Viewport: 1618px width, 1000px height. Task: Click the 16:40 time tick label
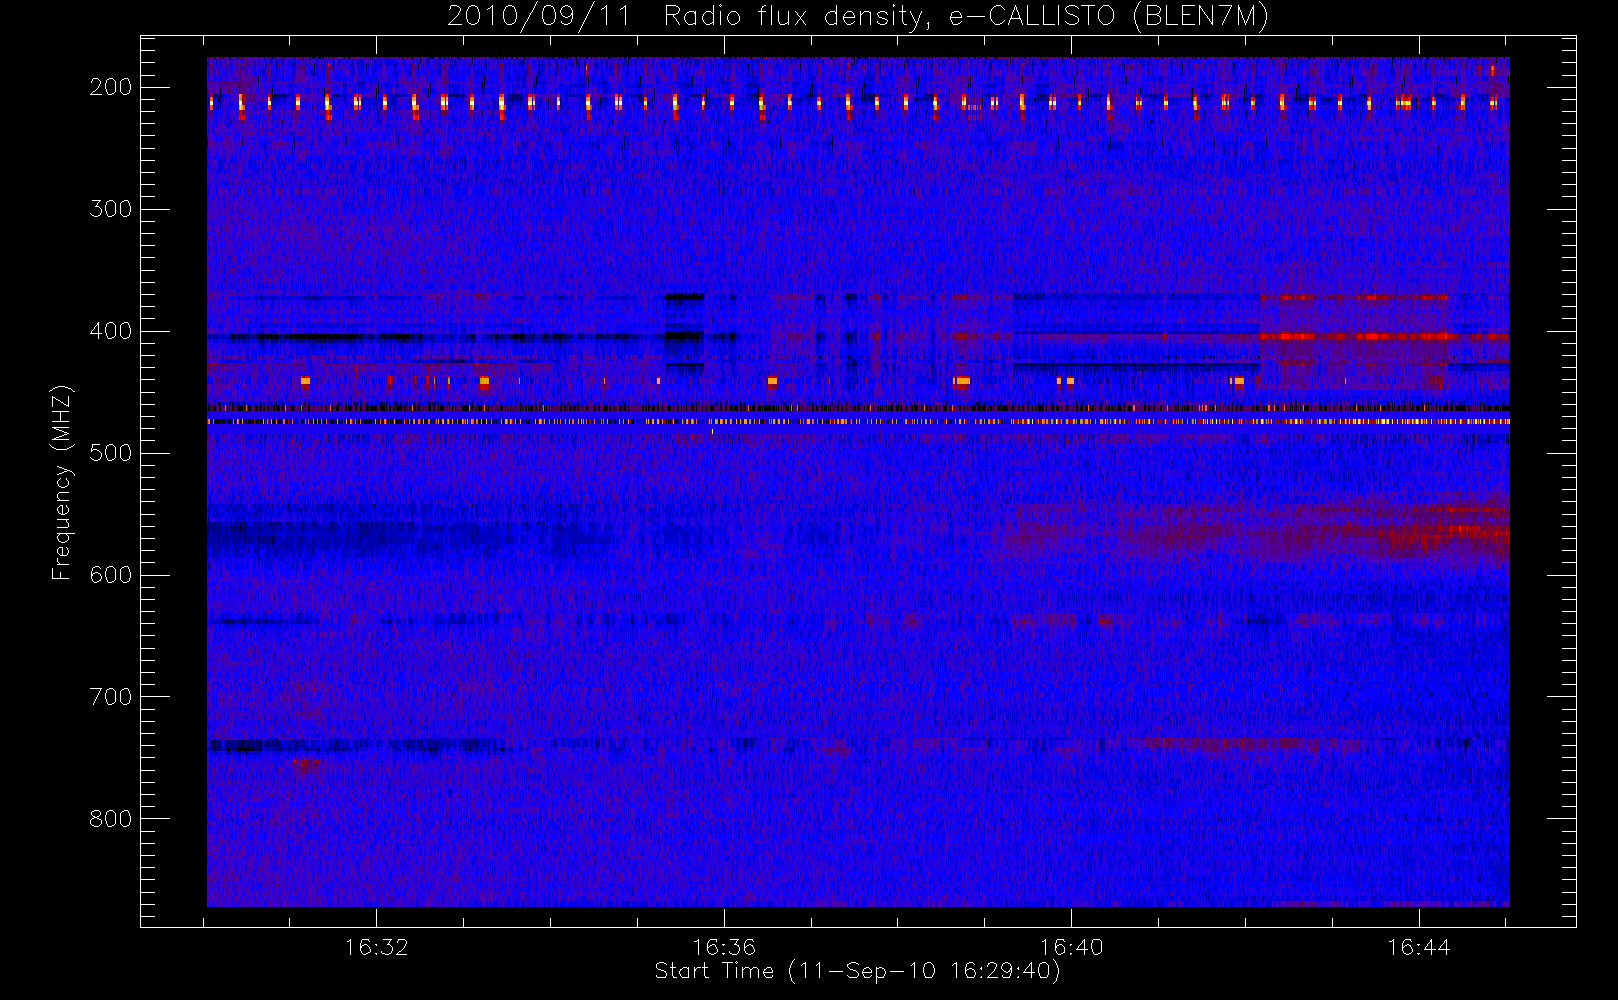tap(1071, 947)
